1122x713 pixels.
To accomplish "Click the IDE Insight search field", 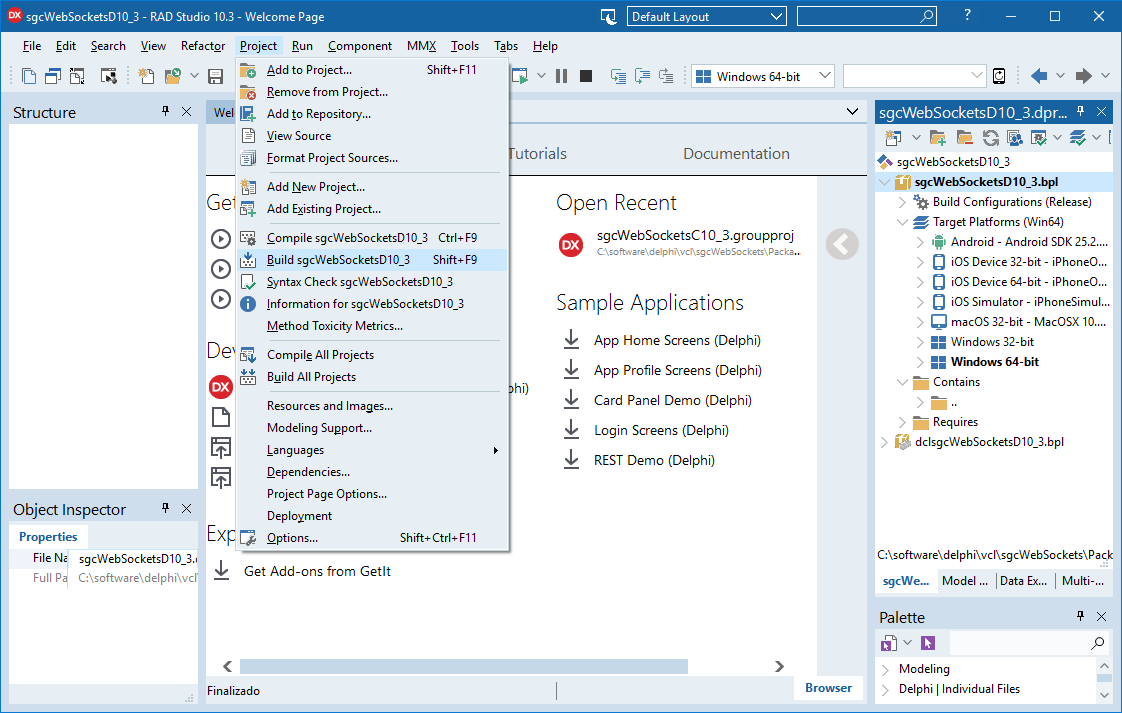I will point(866,16).
